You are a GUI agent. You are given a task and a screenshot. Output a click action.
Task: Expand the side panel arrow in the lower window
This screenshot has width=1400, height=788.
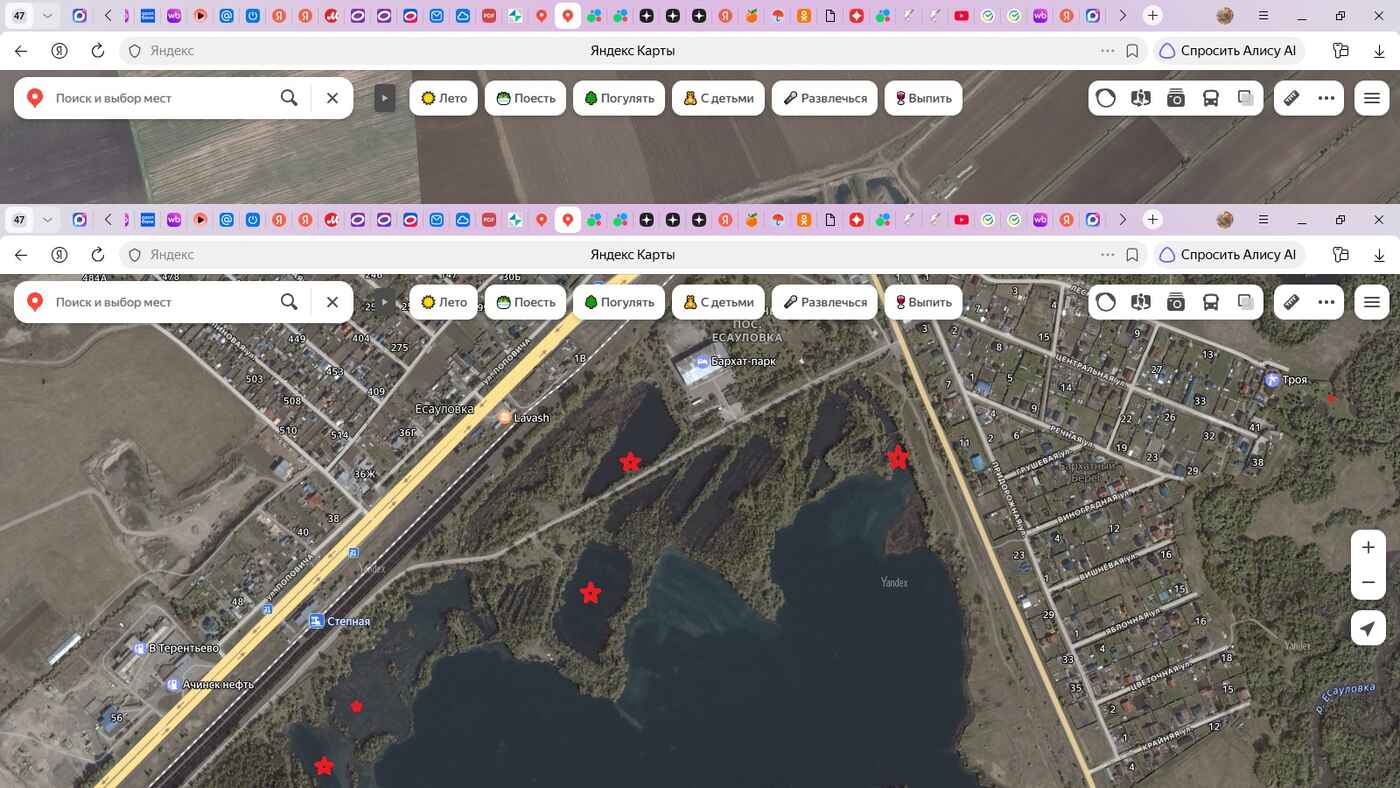[385, 302]
